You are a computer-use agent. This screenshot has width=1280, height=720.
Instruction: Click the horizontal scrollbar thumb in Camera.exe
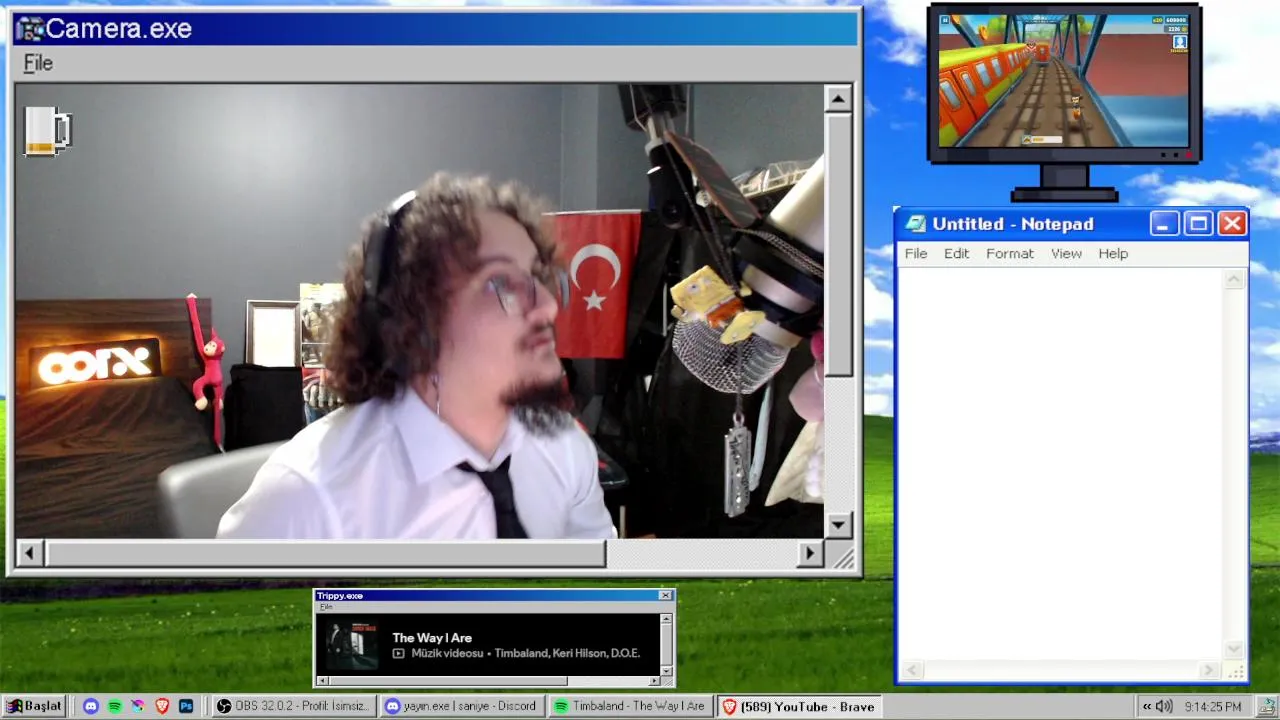pos(325,553)
